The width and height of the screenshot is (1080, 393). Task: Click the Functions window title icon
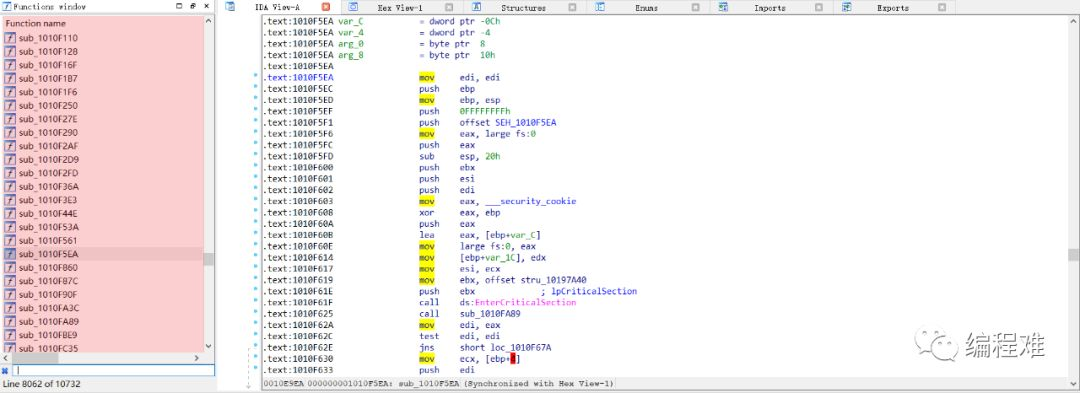point(7,6)
